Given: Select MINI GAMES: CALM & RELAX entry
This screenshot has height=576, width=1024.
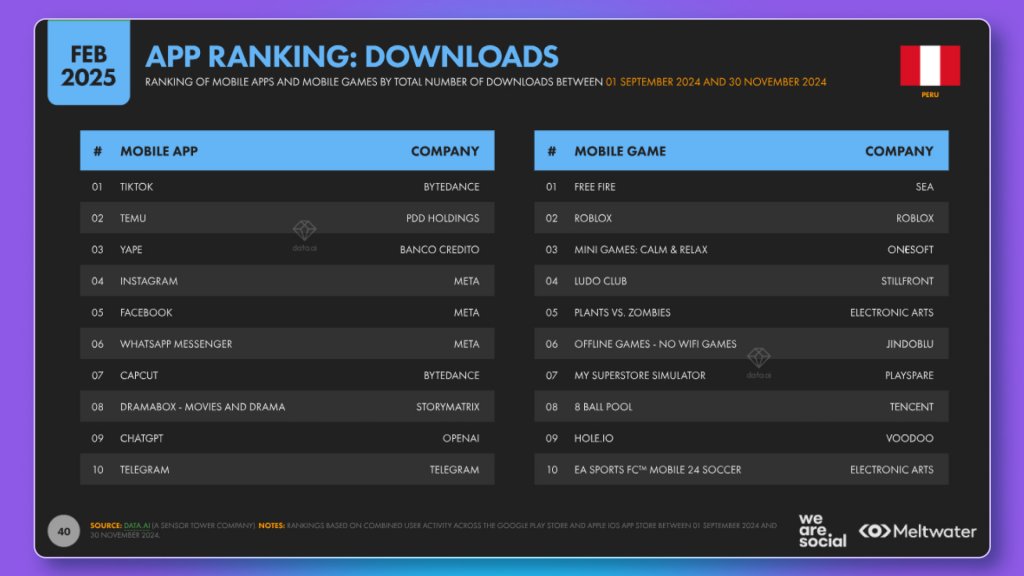Looking at the screenshot, I should [641, 249].
